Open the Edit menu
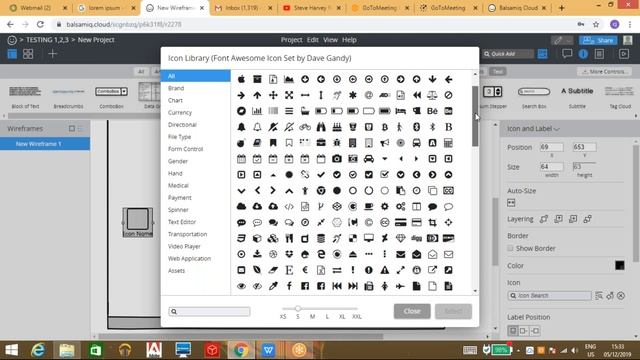 pyautogui.click(x=313, y=40)
